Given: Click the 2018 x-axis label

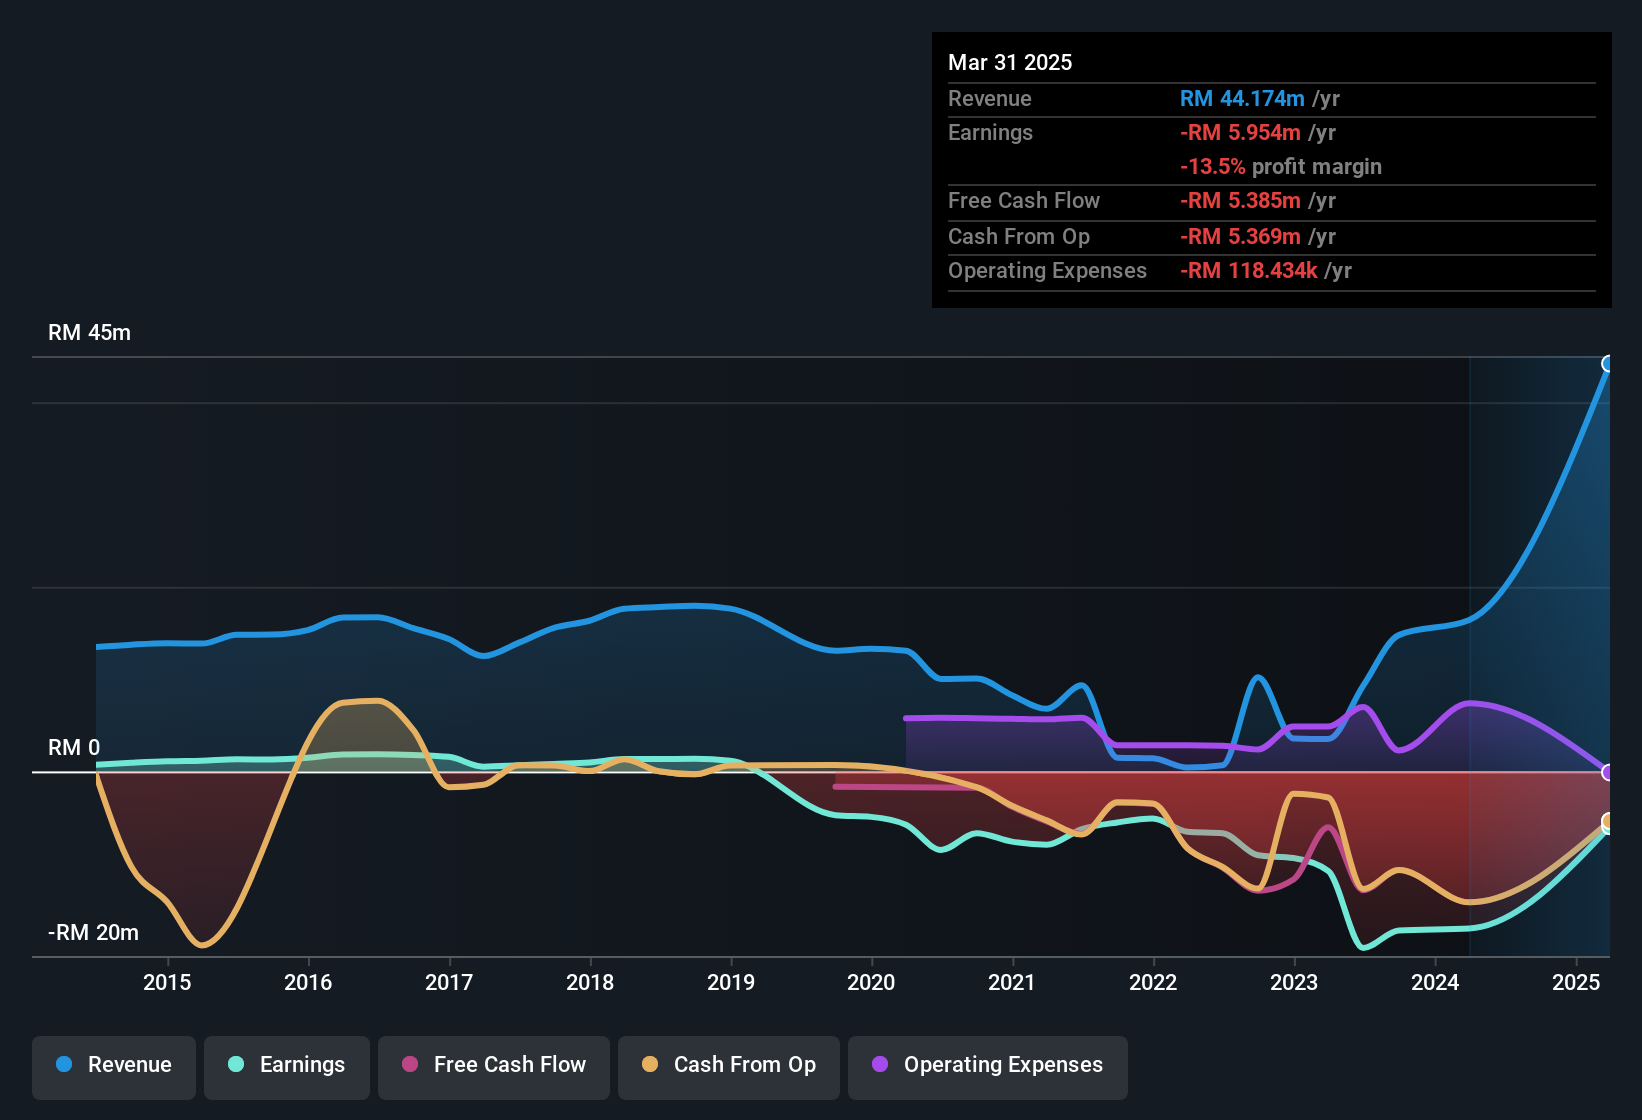Looking at the screenshot, I should click(590, 982).
